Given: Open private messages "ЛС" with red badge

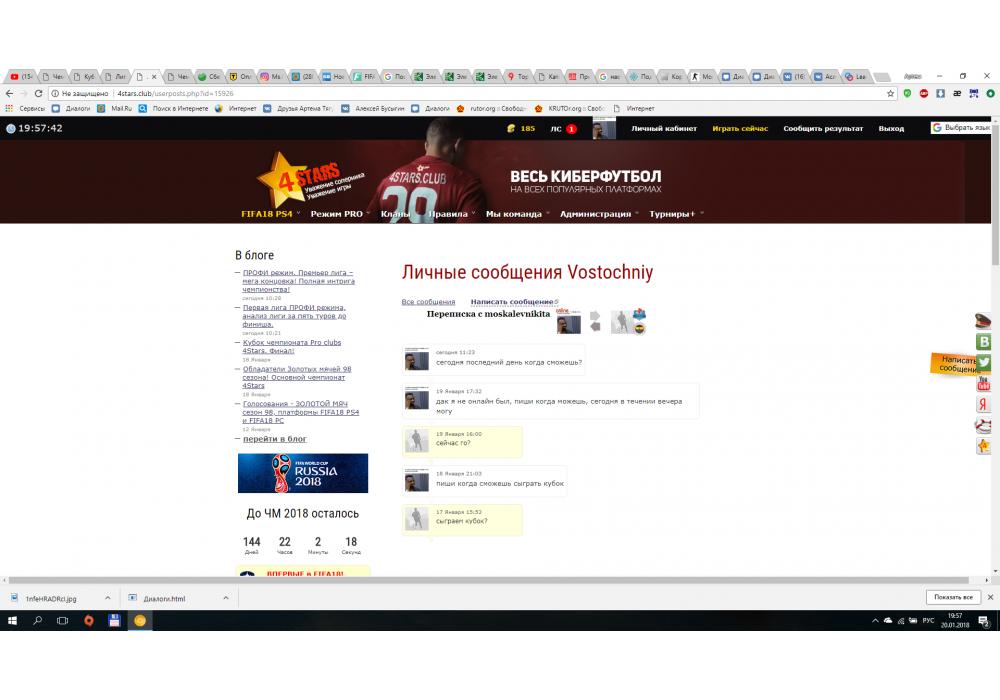Looking at the screenshot, I should coord(563,129).
